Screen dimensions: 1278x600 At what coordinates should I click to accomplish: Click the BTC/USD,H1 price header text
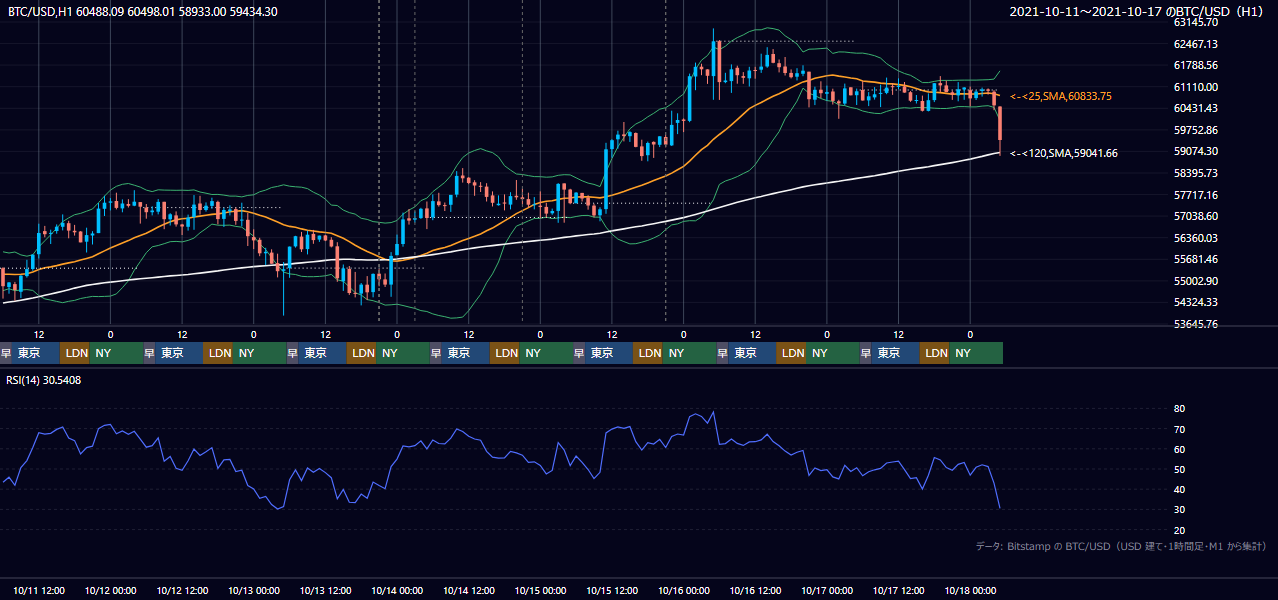click(x=143, y=12)
